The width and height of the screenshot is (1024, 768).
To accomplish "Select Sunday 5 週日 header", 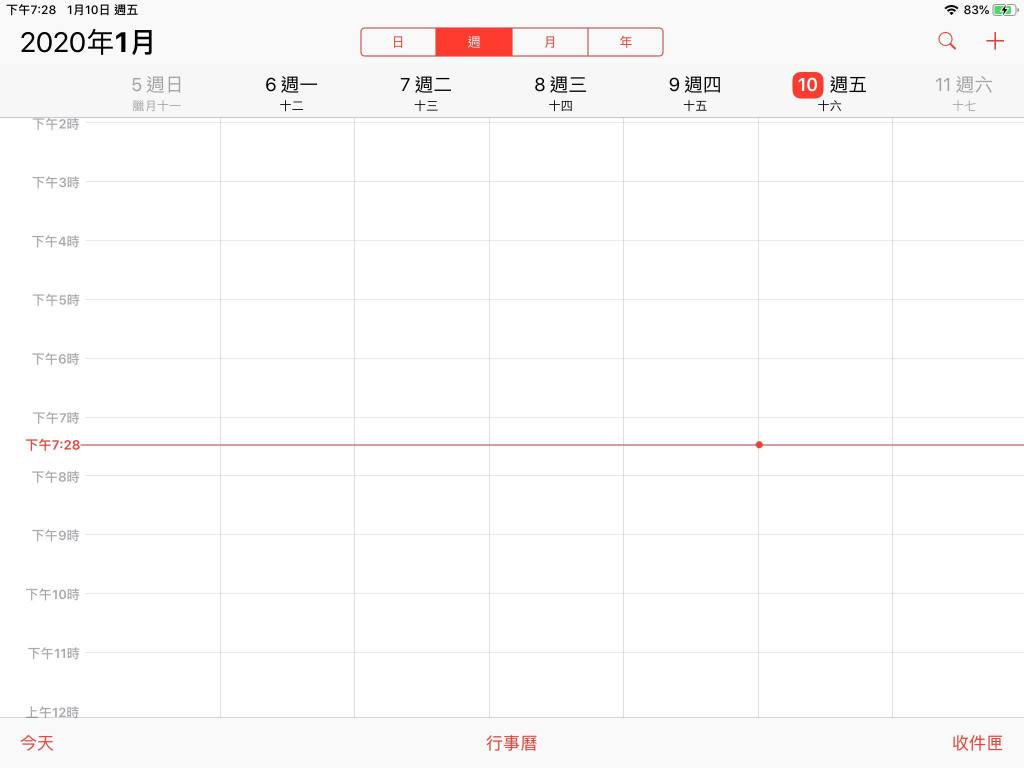I will 157,86.
